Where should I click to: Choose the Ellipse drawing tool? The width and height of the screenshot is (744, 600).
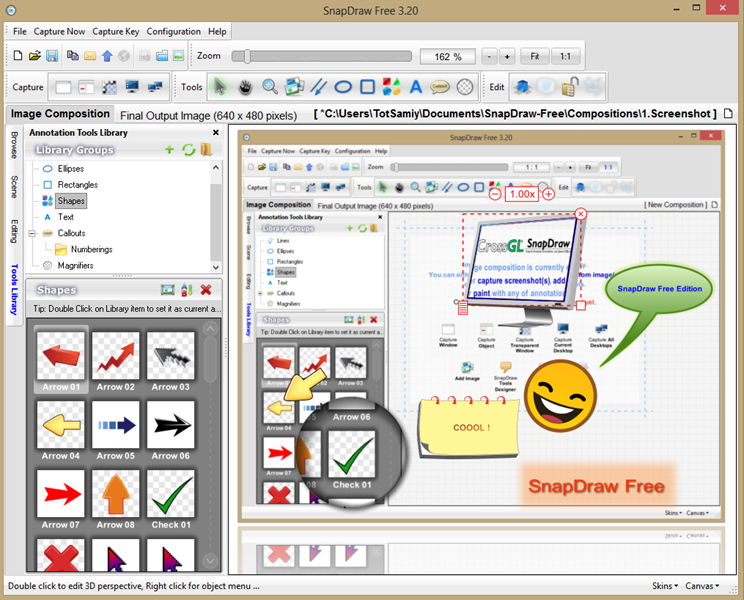(343, 87)
